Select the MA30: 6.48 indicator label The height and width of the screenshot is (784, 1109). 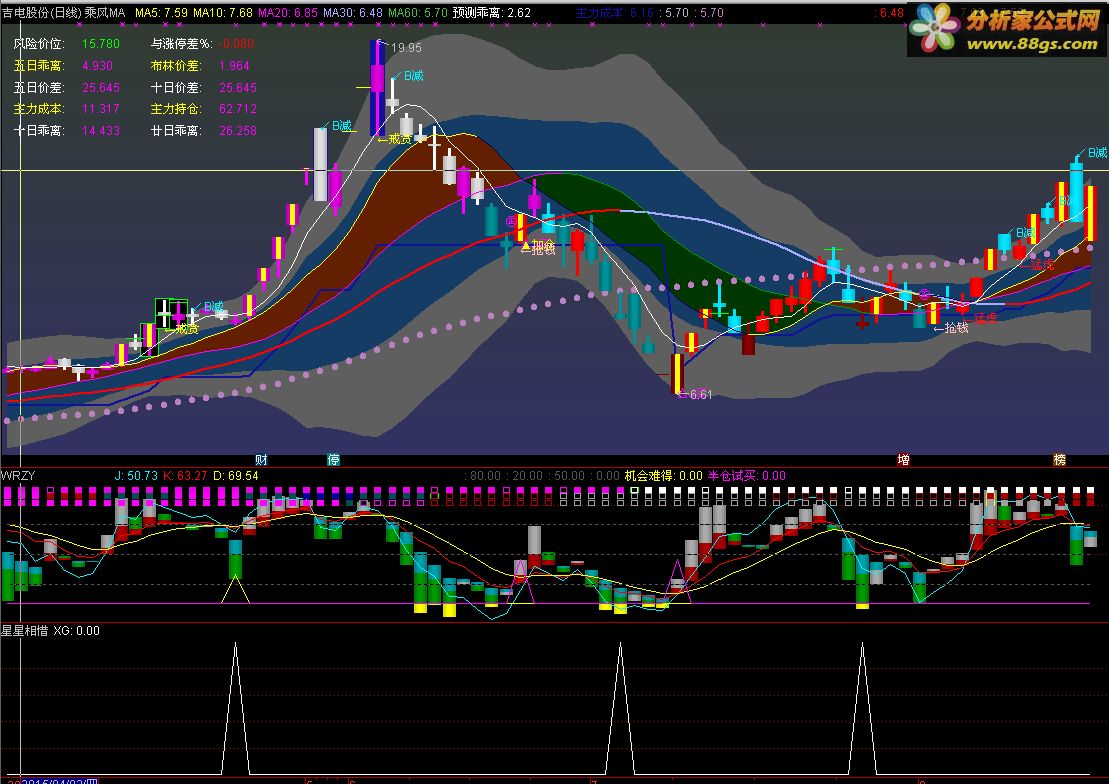(353, 13)
